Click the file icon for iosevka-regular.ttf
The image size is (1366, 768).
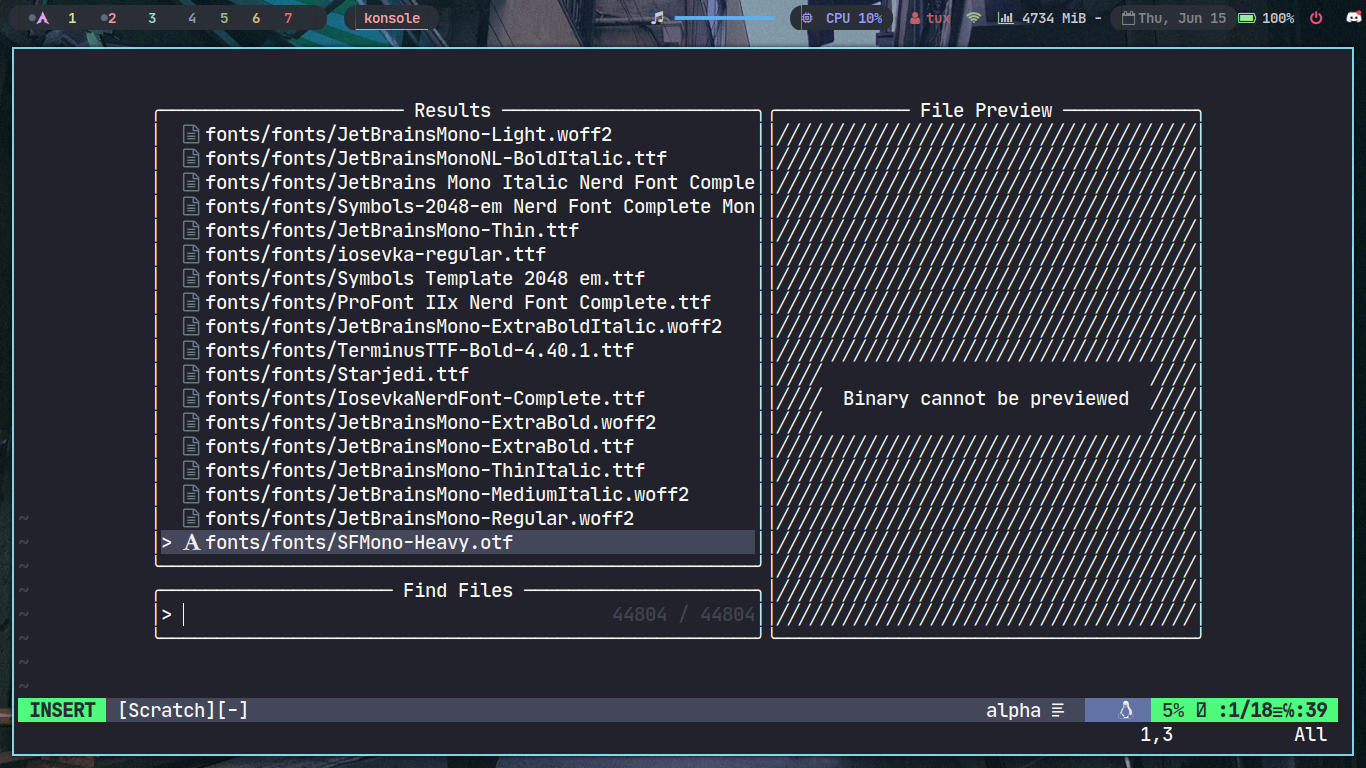191,254
